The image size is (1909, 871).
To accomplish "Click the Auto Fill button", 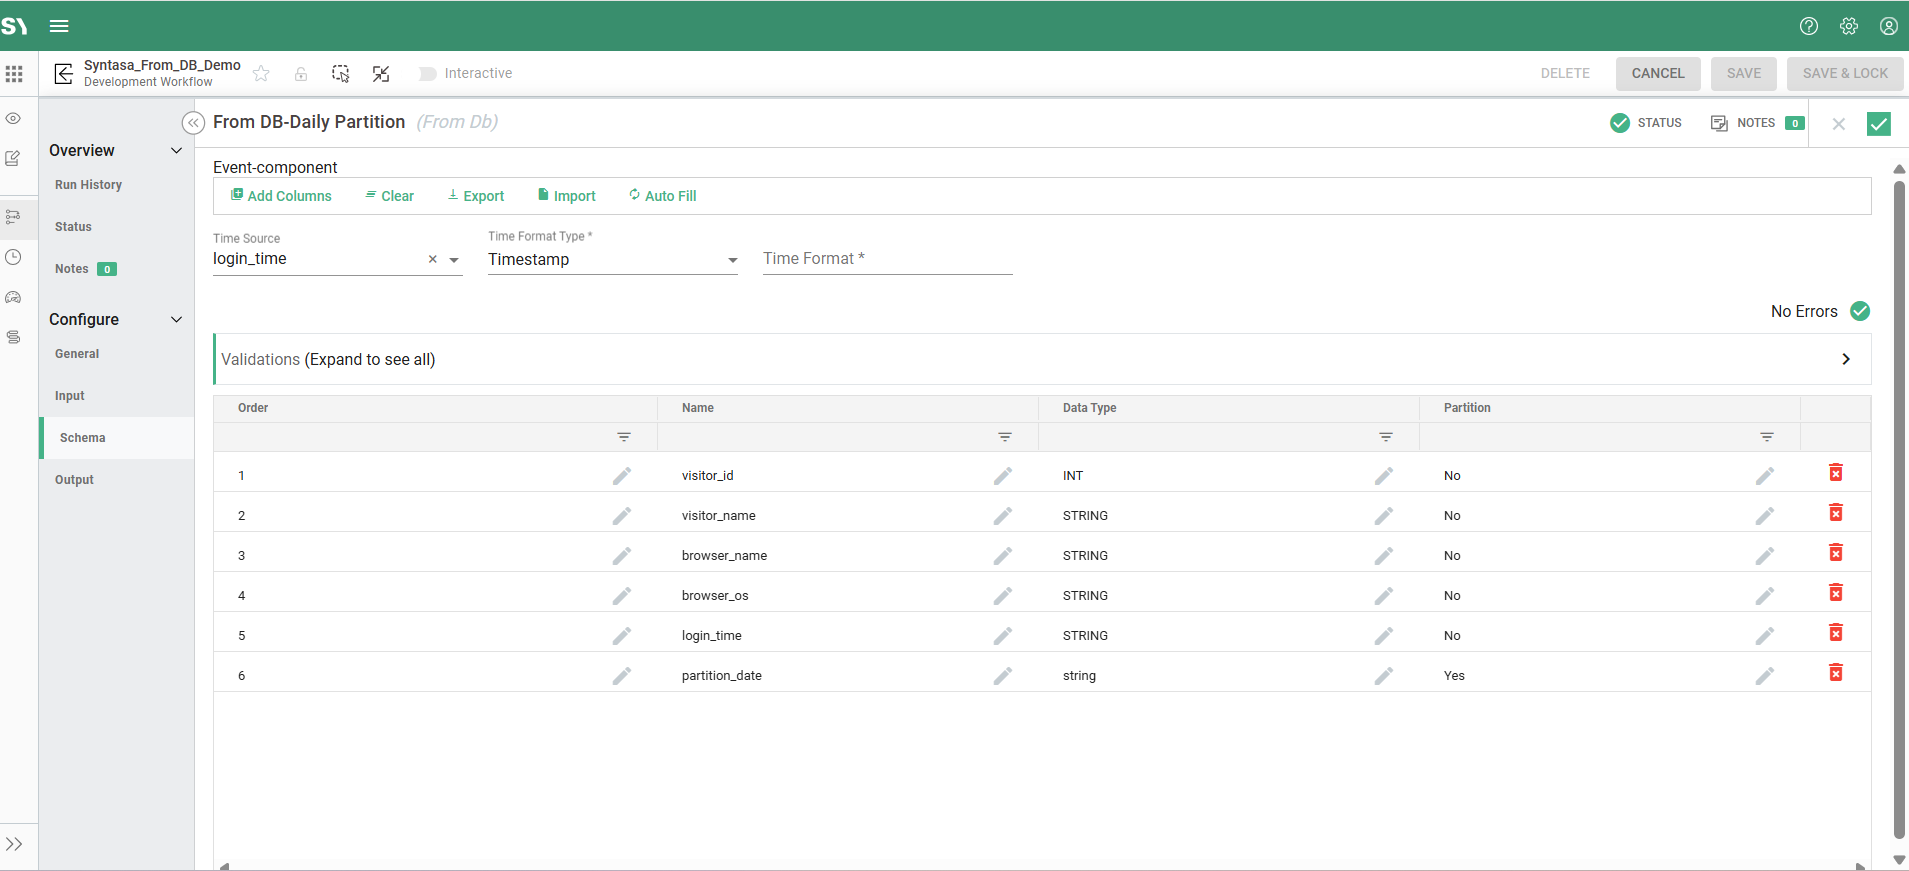I will [x=662, y=196].
